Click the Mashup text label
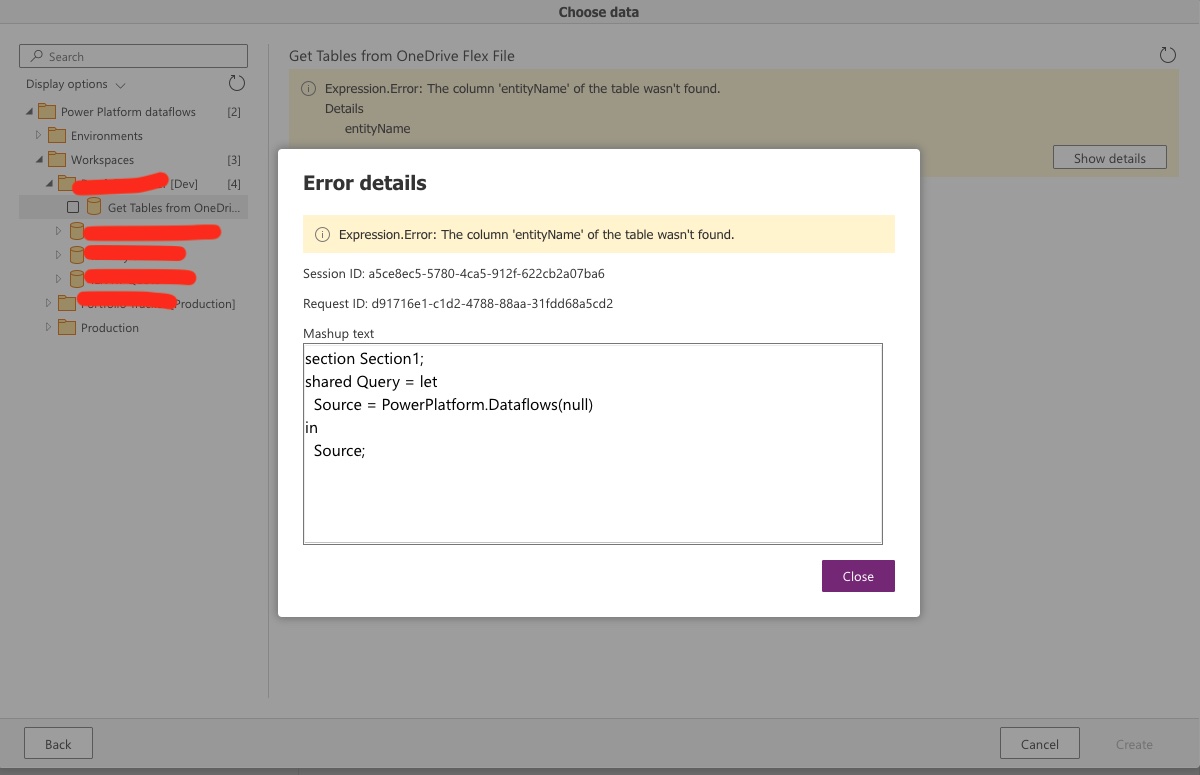Image resolution: width=1200 pixels, height=775 pixels. coord(338,333)
